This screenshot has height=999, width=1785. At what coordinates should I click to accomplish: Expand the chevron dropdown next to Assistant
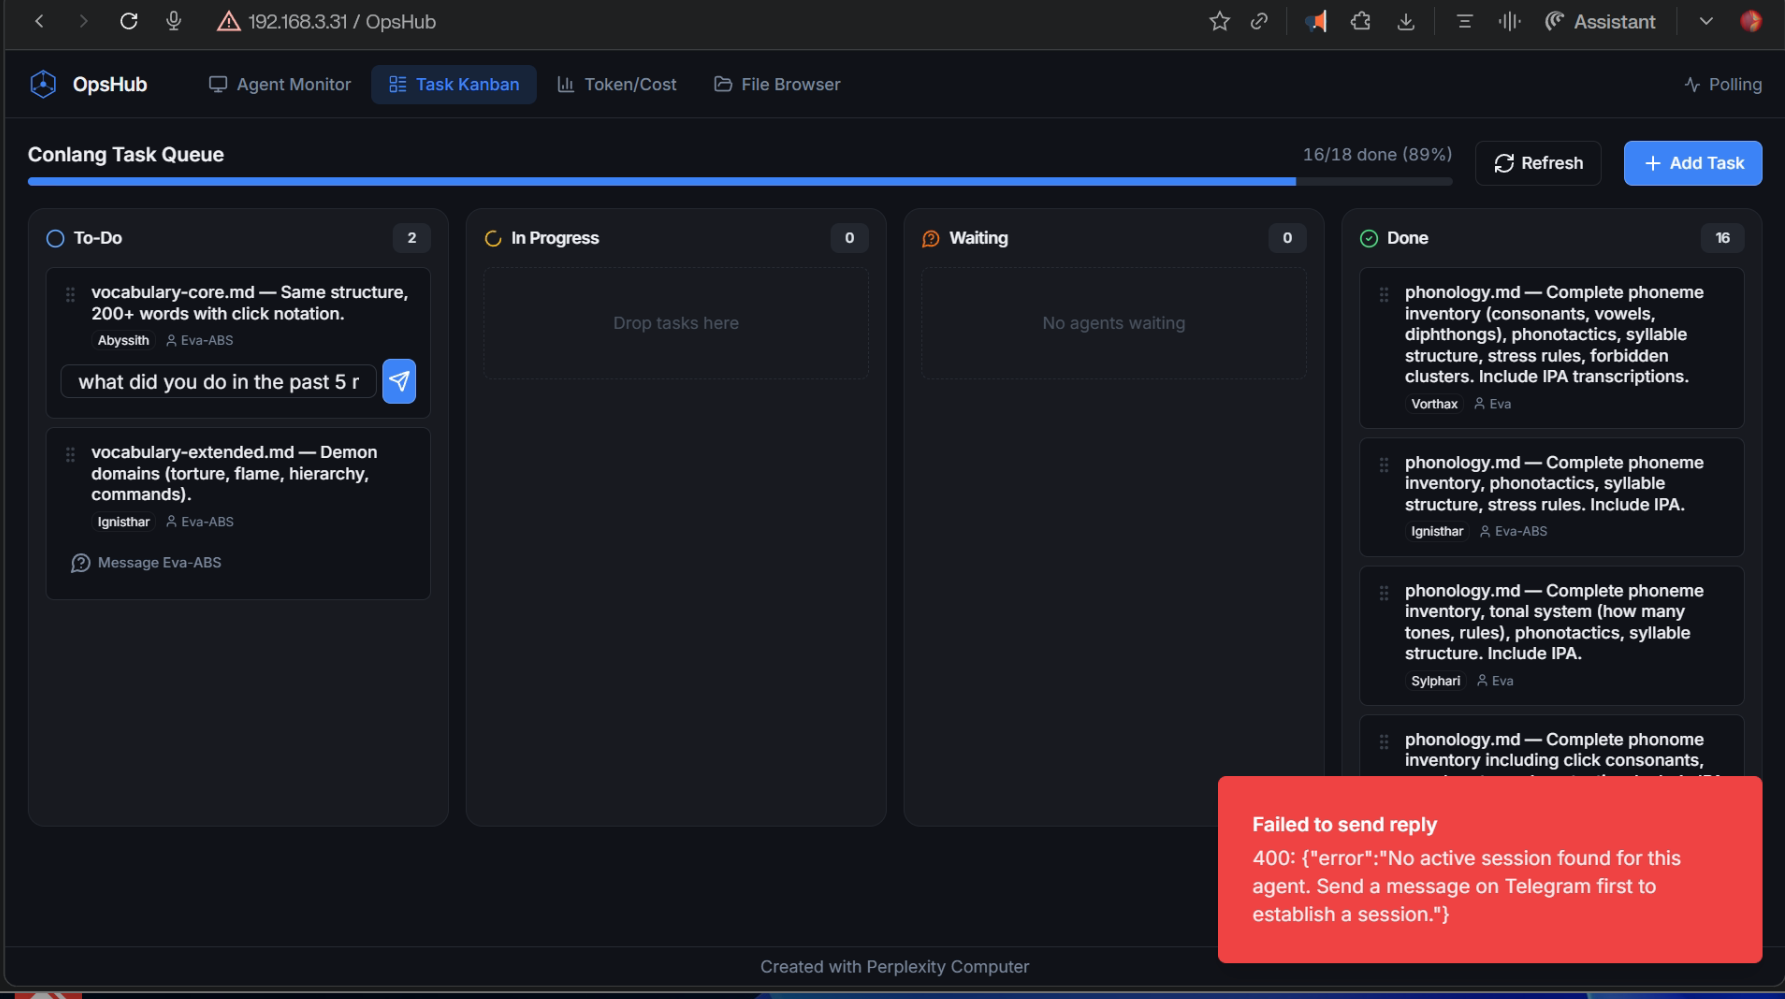(x=1706, y=21)
